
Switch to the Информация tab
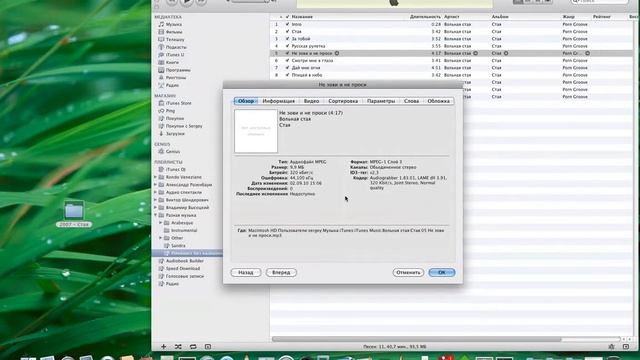coord(278,101)
